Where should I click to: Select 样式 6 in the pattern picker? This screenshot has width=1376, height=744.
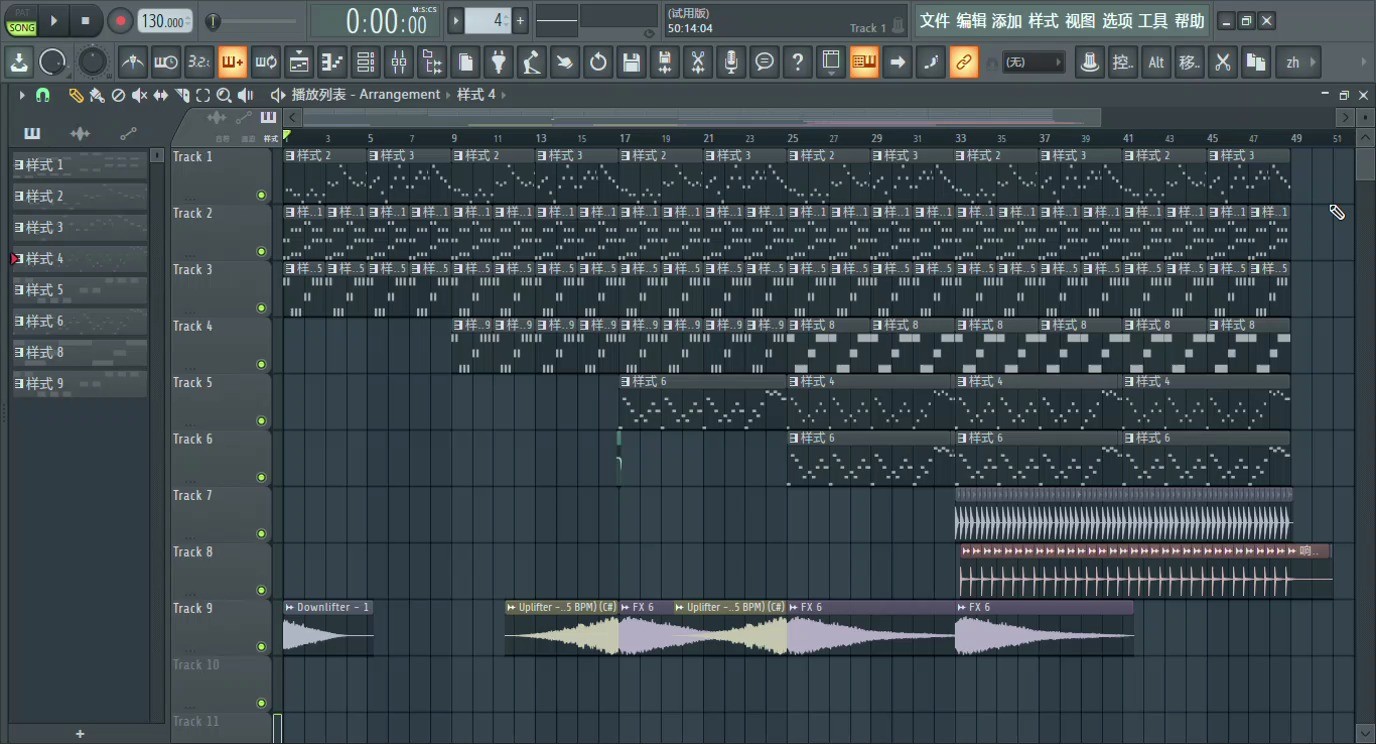[x=80, y=321]
